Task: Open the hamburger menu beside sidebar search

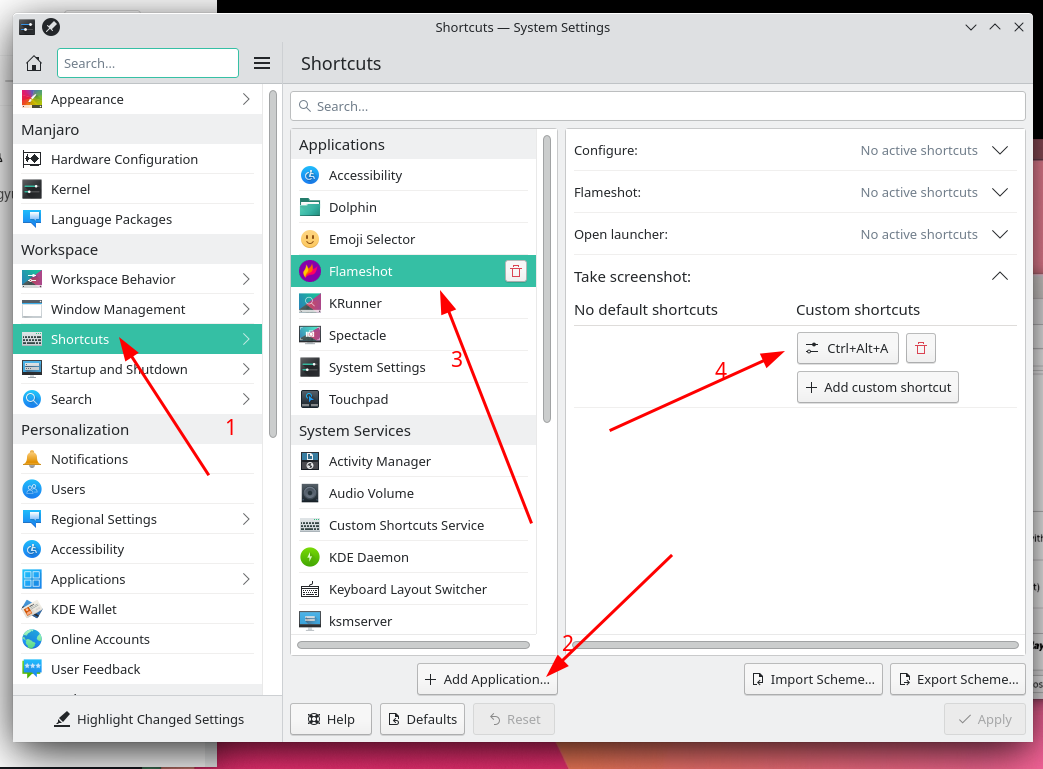Action: coord(262,63)
